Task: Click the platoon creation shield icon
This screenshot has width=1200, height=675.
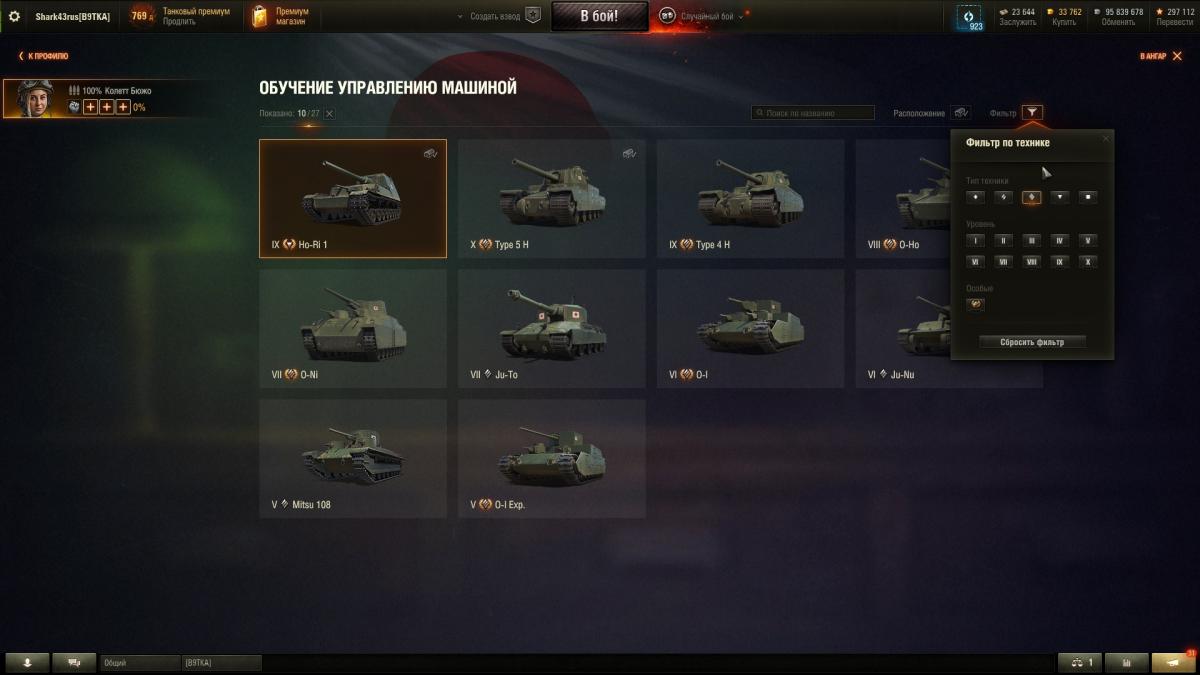Action: pyautogui.click(x=533, y=16)
